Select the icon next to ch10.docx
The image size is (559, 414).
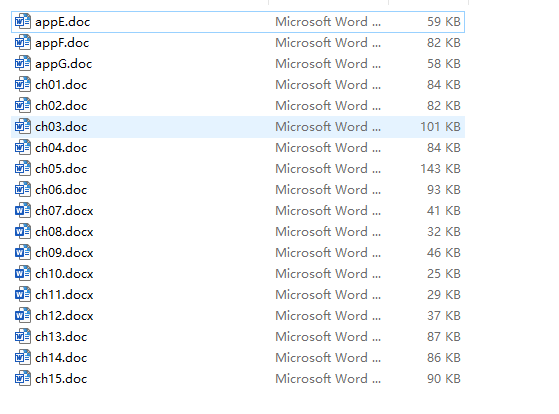click(22, 274)
